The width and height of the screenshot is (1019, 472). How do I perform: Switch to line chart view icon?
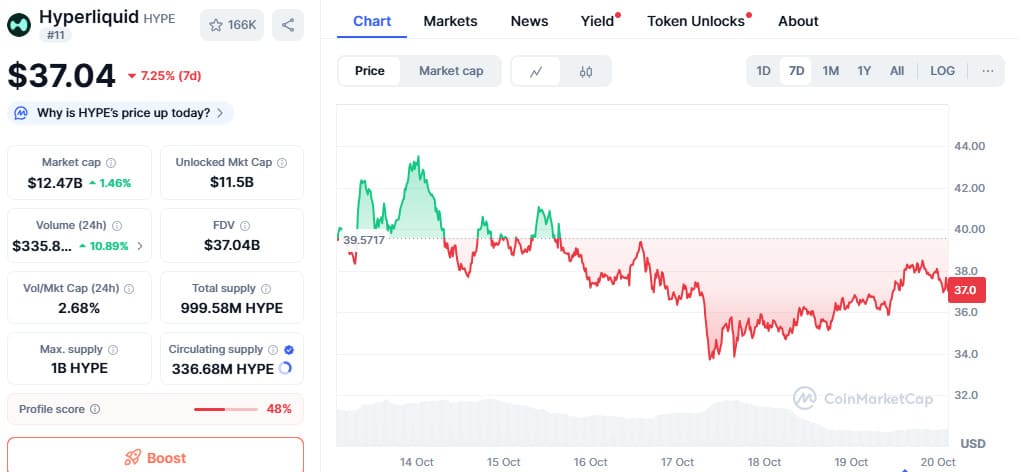tap(537, 71)
